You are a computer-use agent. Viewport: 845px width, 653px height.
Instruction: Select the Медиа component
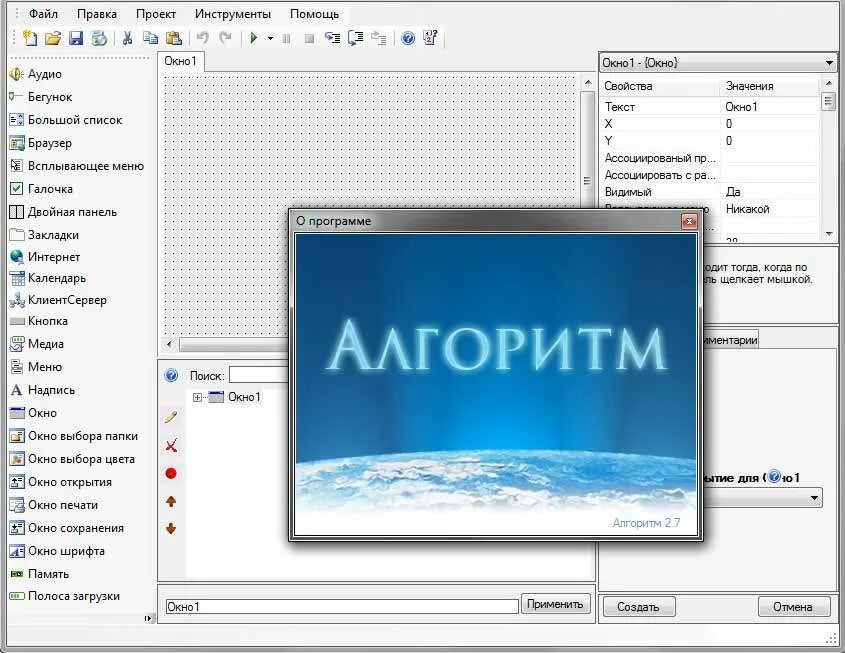click(x=37, y=344)
